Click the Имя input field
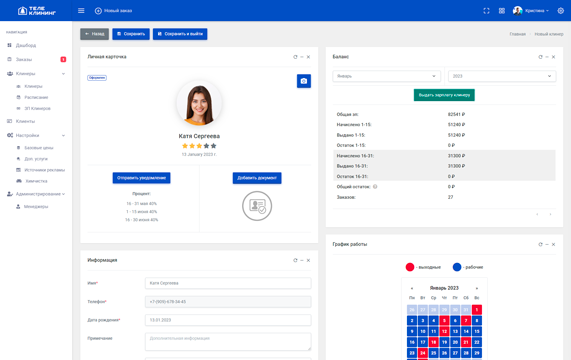The height and width of the screenshot is (360, 571). [228, 283]
